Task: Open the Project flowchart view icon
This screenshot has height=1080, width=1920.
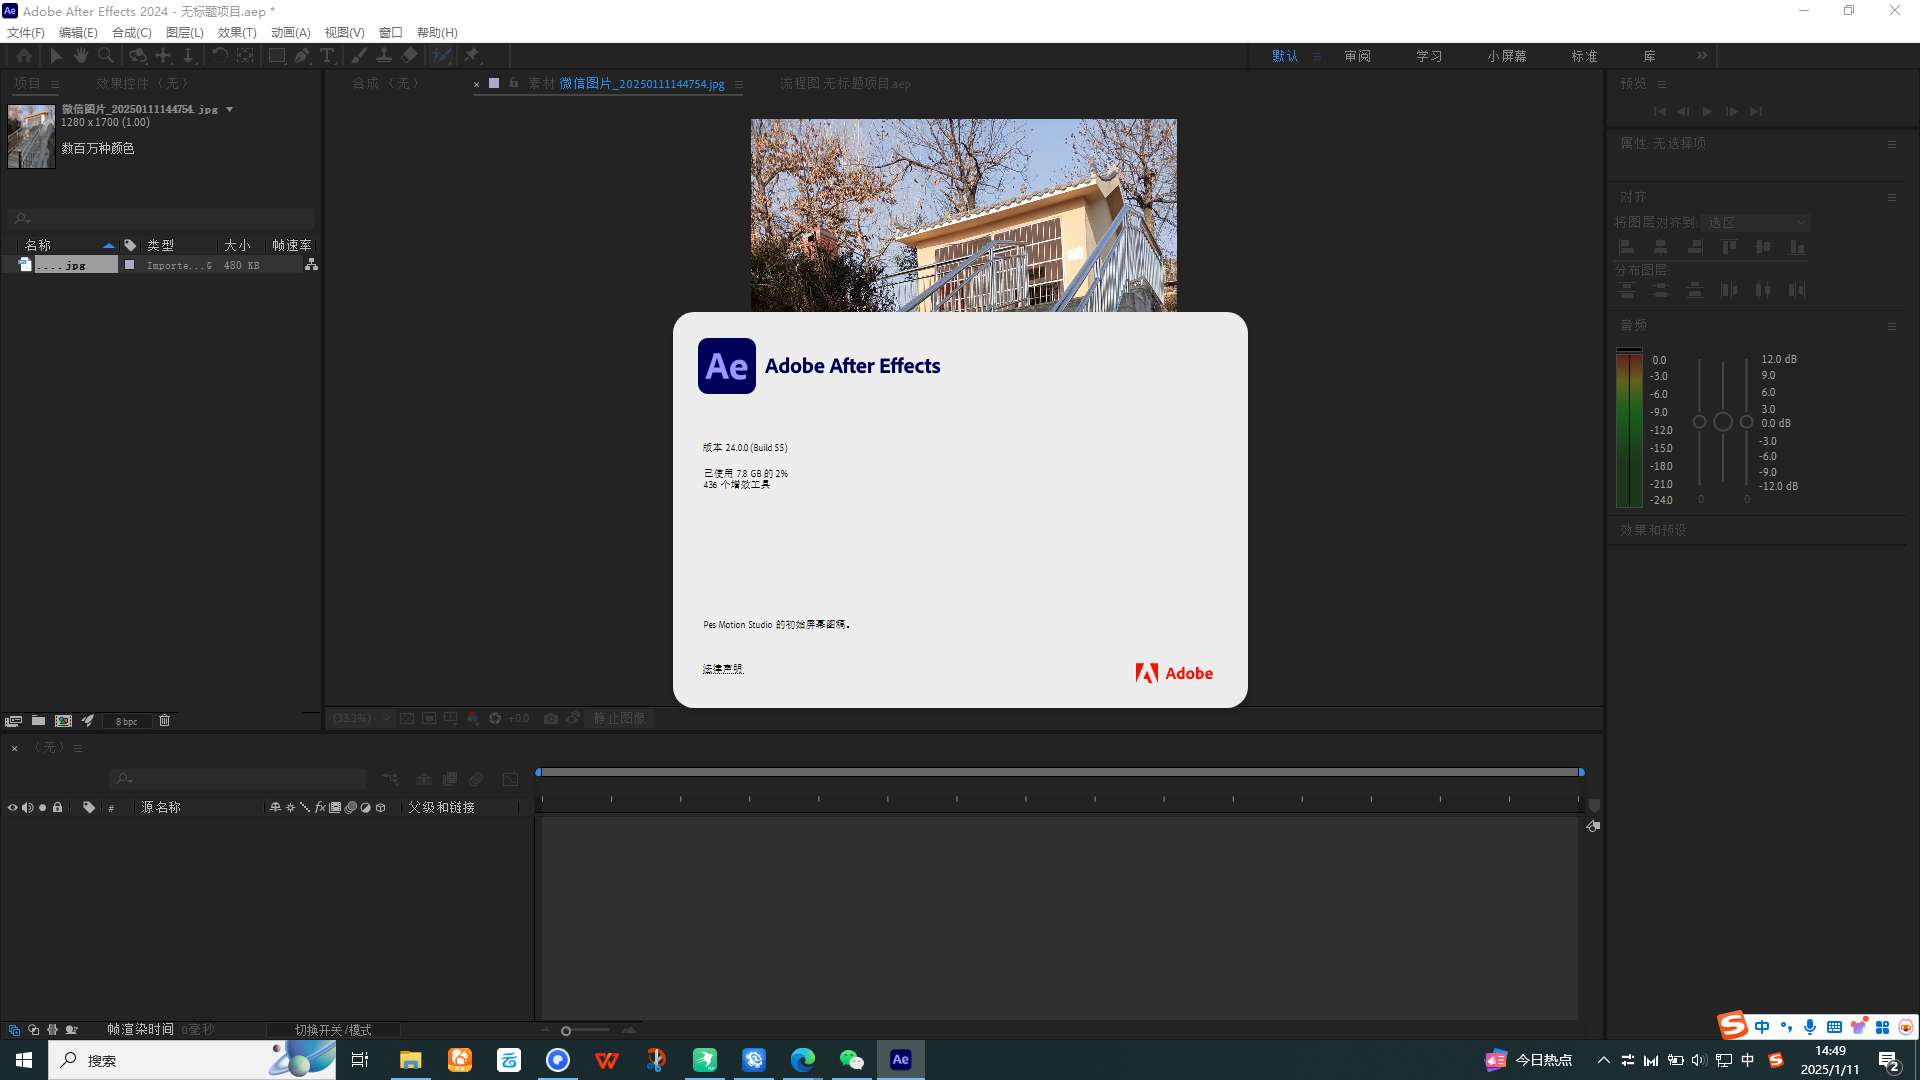Action: click(x=312, y=265)
